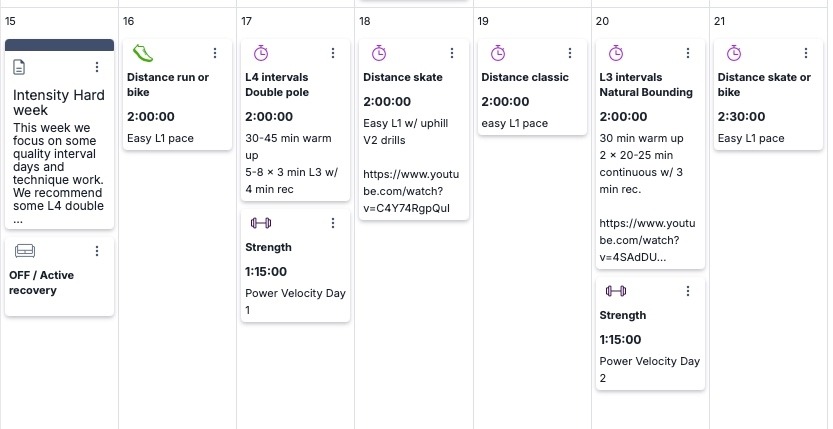
Task: Open YouTube link in L3 intervals card
Action: [640, 242]
